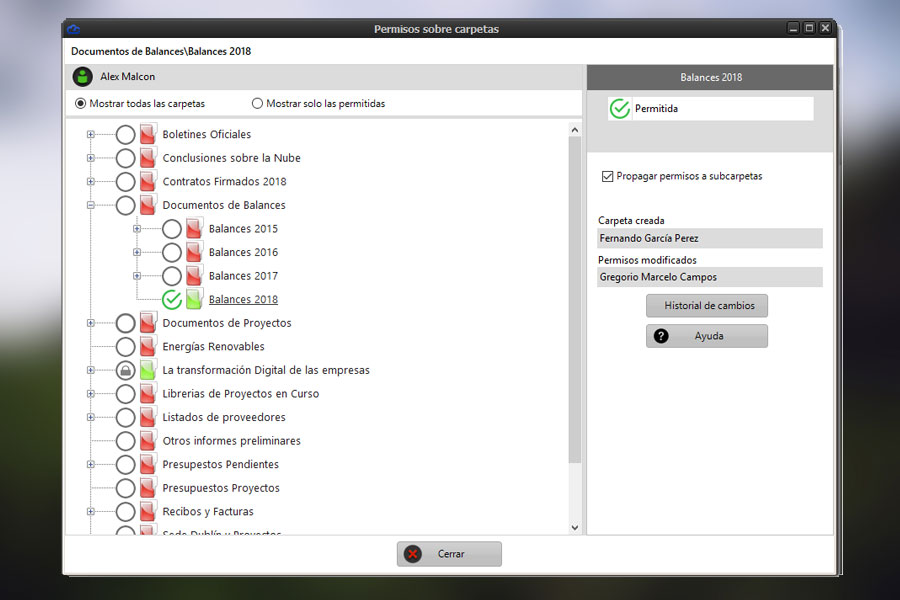900x600 pixels.
Task: Click the red folder icon for Balances 2017
Action: click(x=195, y=276)
